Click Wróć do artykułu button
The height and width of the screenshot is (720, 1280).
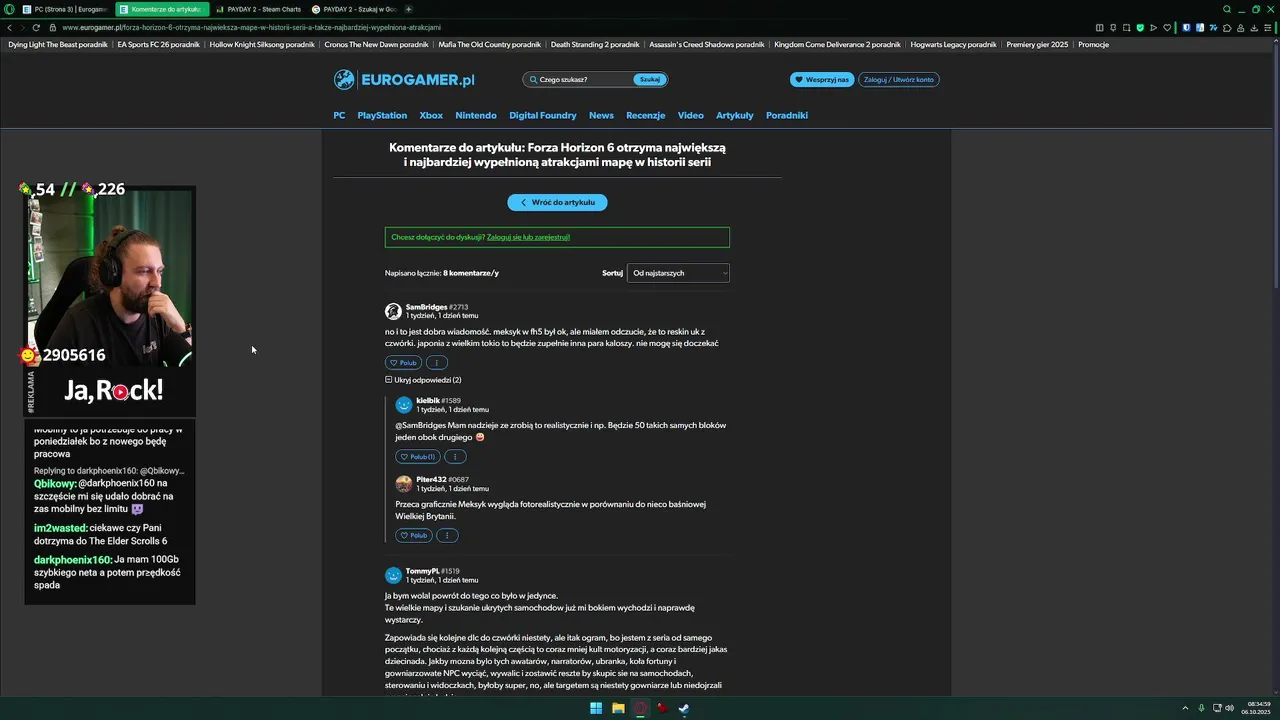tap(557, 202)
